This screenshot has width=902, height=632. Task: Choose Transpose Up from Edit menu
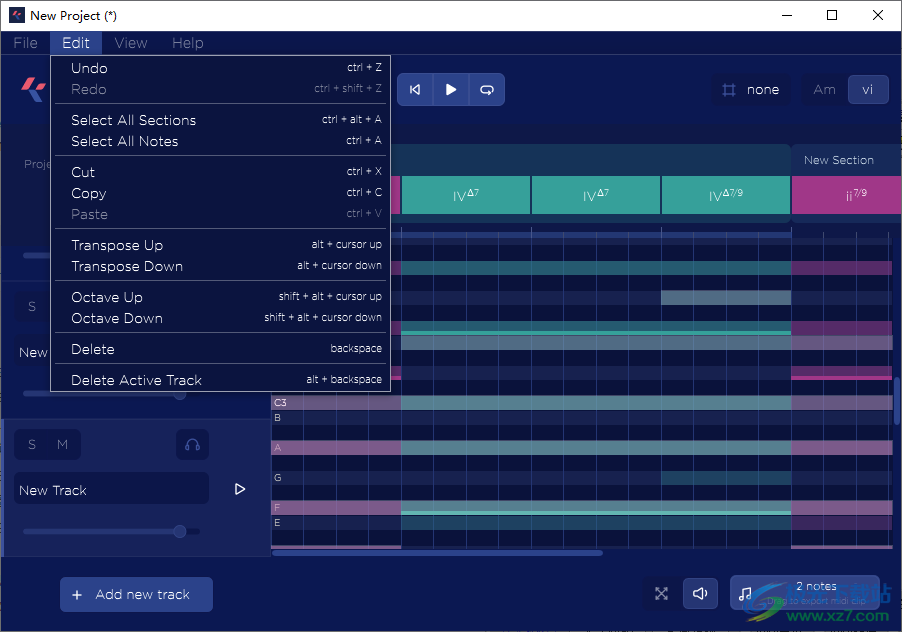pyautogui.click(x=117, y=245)
